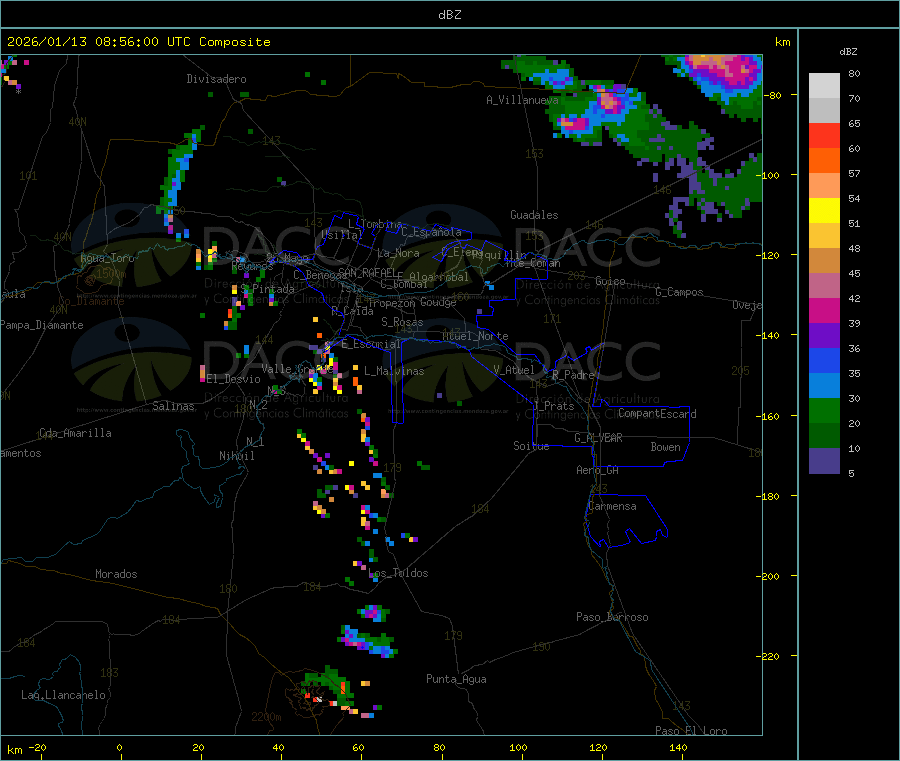900x761 pixels.
Task: Click the Punta_Agua map label
Action: (x=456, y=679)
